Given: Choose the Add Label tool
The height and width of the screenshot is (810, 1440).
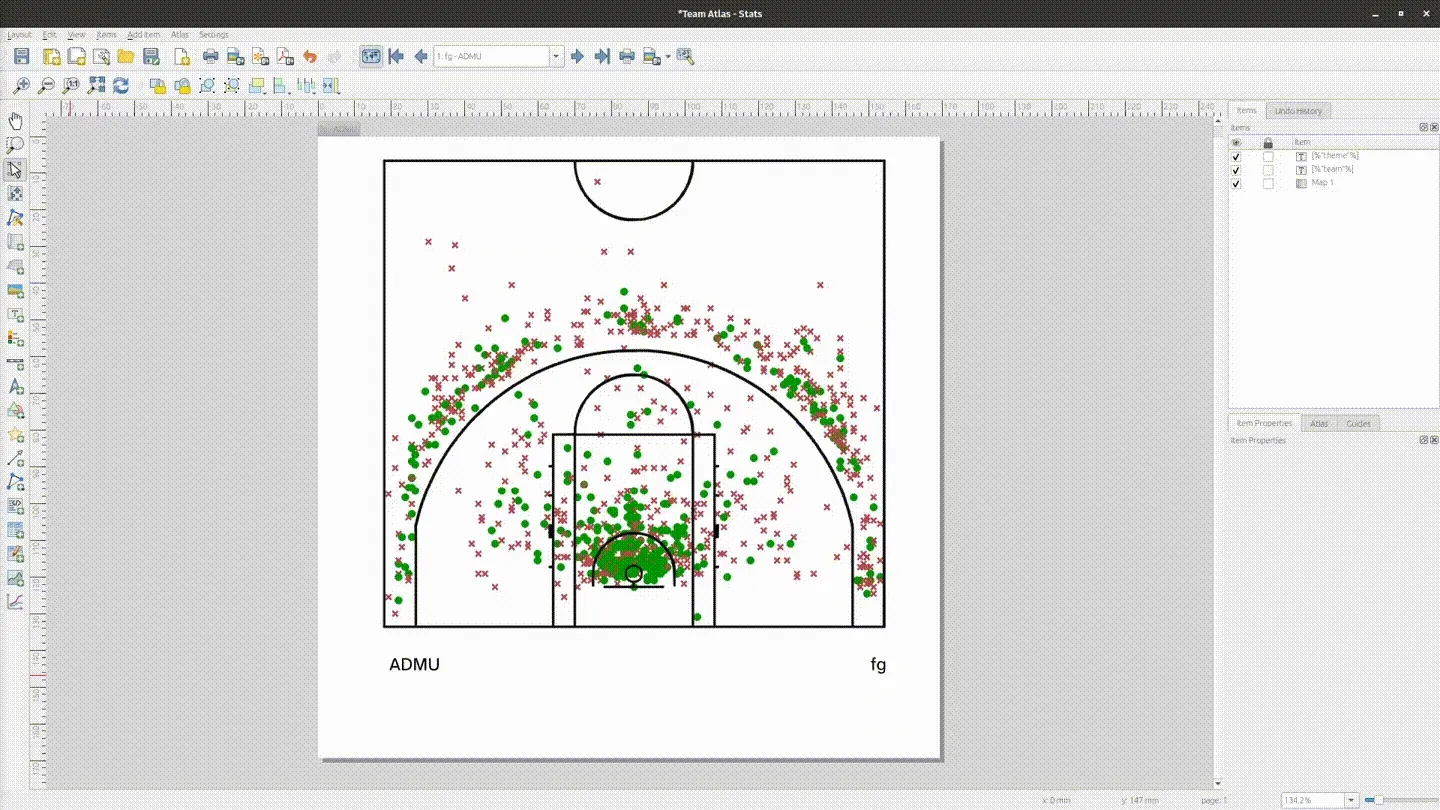Looking at the screenshot, I should [x=15, y=314].
